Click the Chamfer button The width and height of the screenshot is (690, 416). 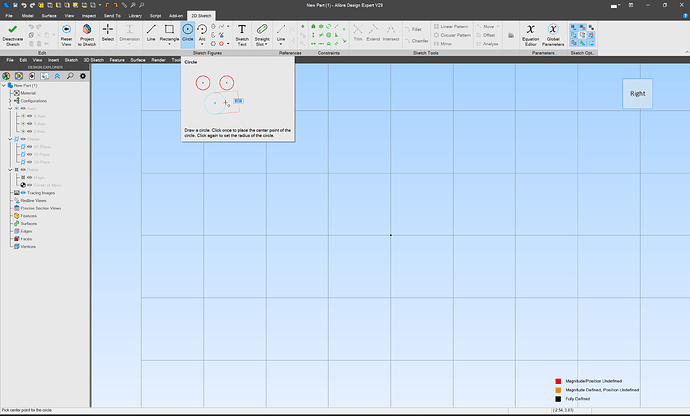[416, 40]
